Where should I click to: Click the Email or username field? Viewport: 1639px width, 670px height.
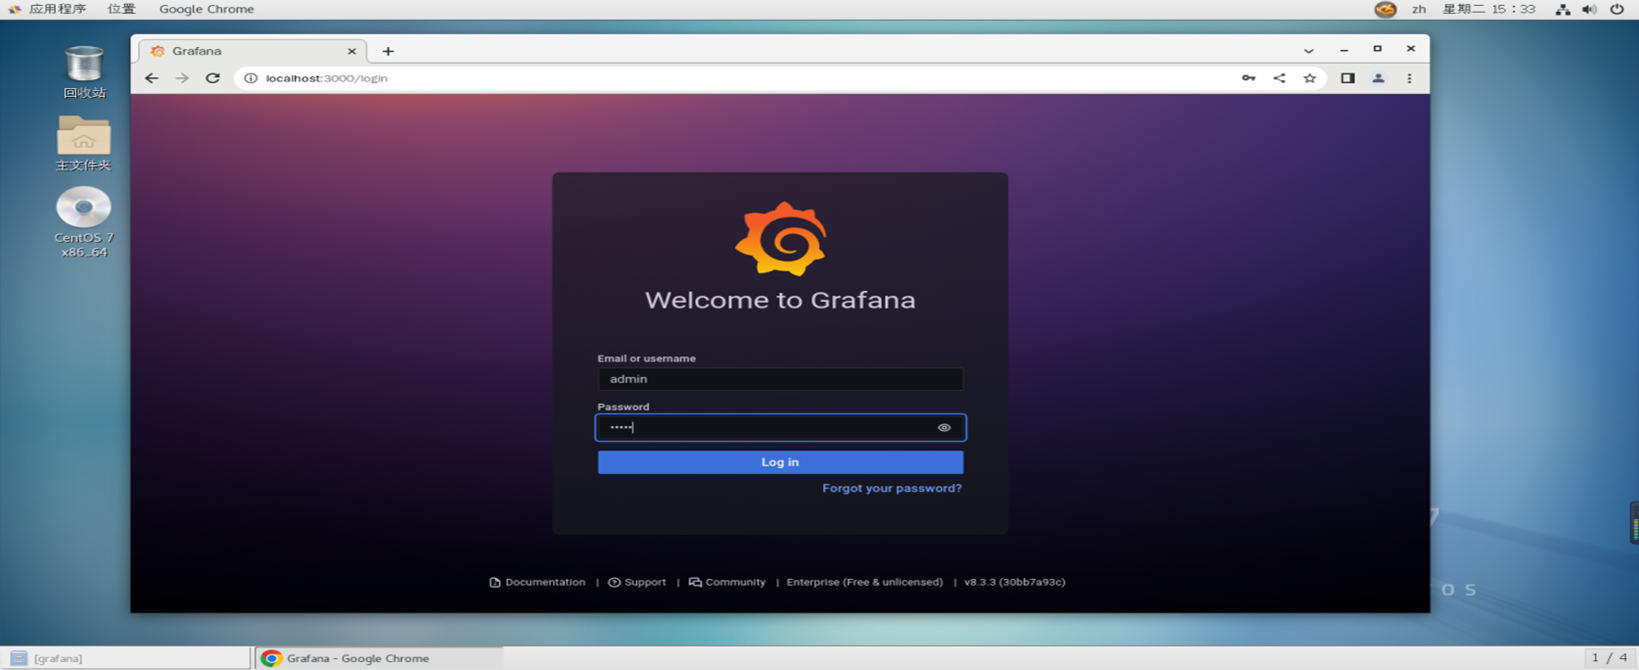coord(780,379)
